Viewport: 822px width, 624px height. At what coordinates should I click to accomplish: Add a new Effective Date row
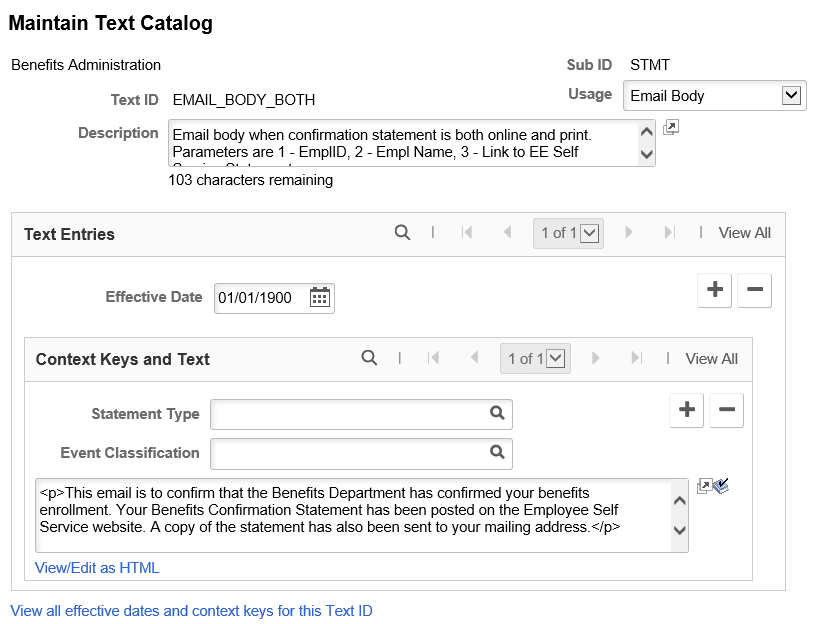[x=715, y=290]
